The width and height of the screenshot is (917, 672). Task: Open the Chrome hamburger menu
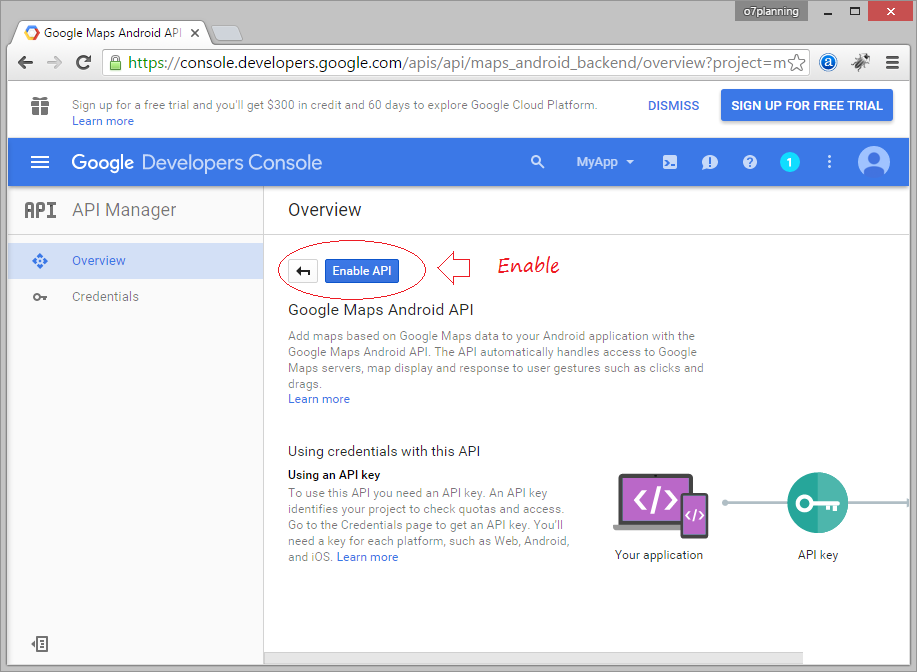click(892, 62)
